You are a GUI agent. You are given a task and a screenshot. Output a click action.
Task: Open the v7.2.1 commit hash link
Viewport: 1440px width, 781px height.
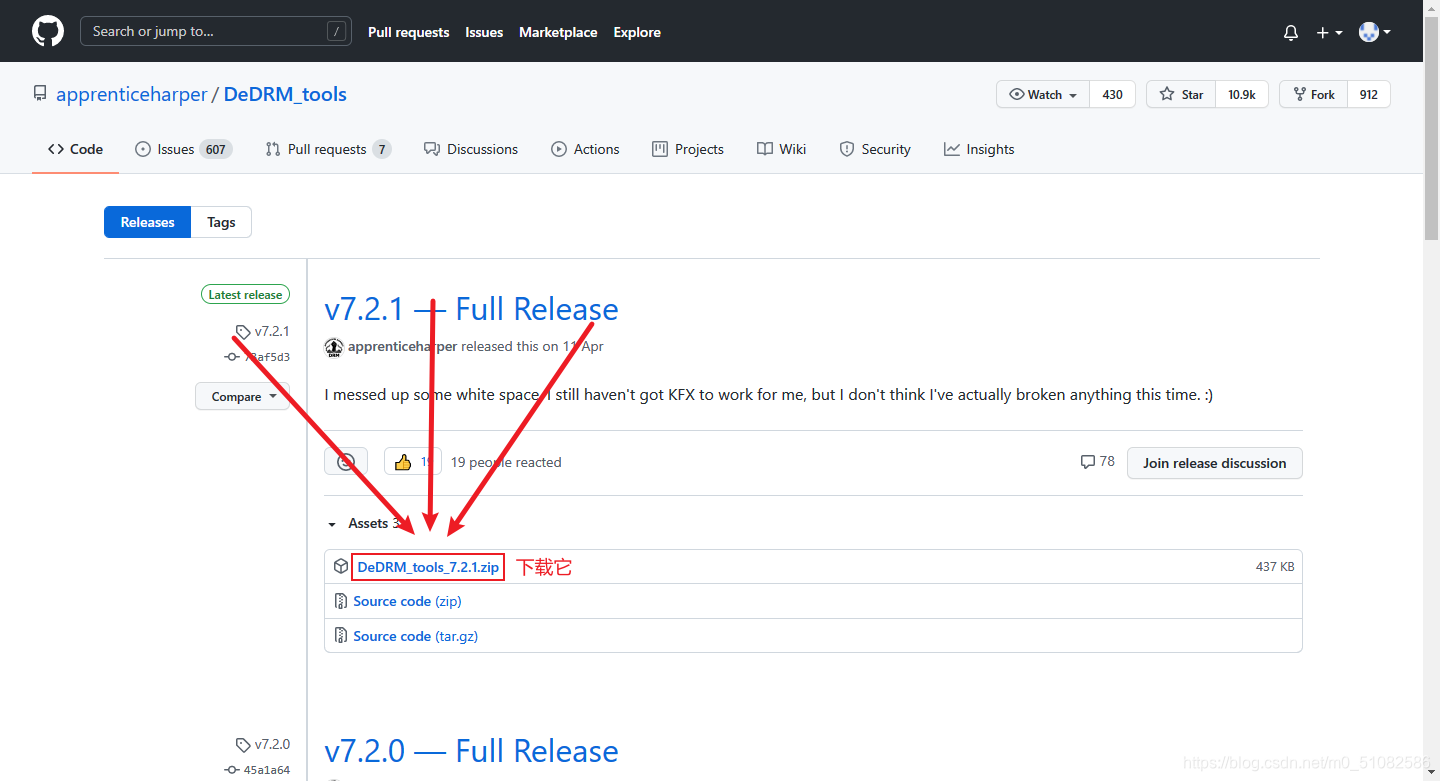(258, 357)
